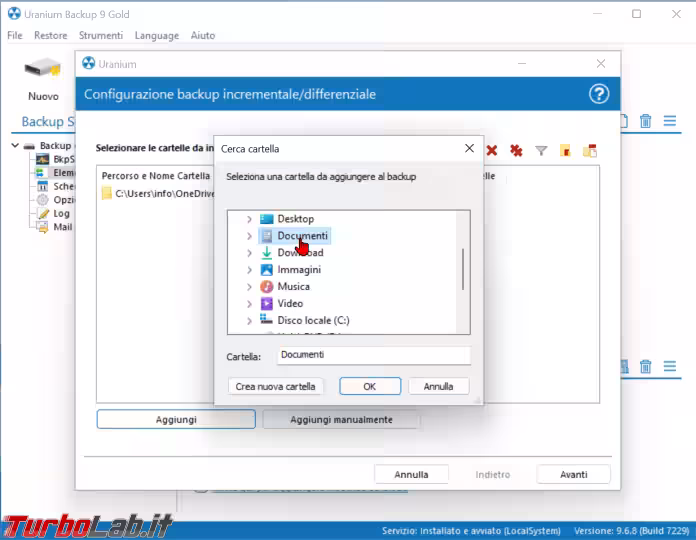
Task: Click the red X remove item icon
Action: (491, 150)
